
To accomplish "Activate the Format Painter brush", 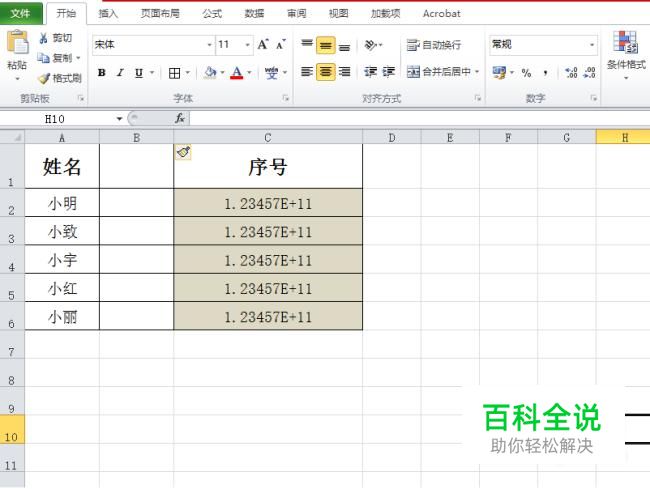I will click(59, 78).
